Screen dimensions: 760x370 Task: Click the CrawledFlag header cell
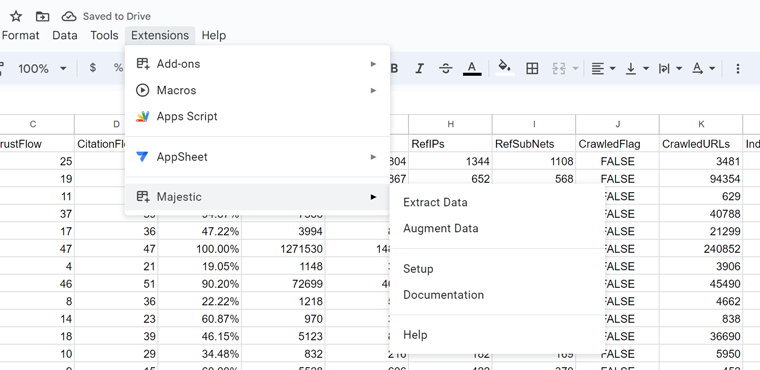[618, 144]
